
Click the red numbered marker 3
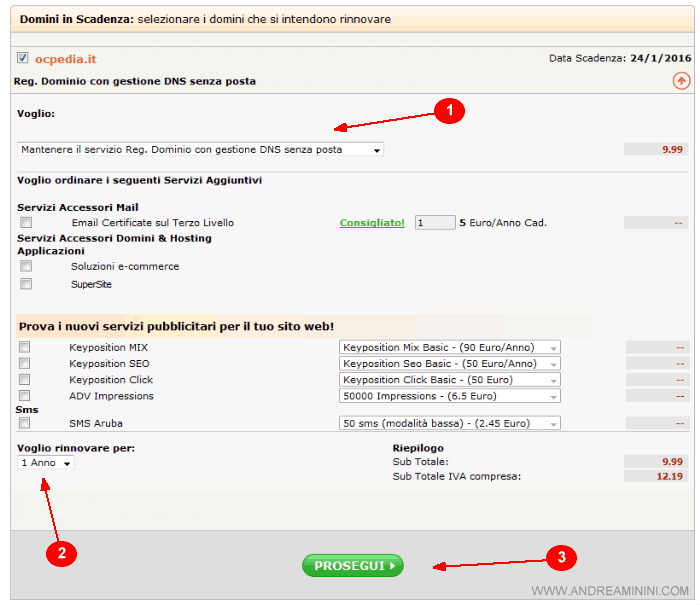[x=562, y=557]
